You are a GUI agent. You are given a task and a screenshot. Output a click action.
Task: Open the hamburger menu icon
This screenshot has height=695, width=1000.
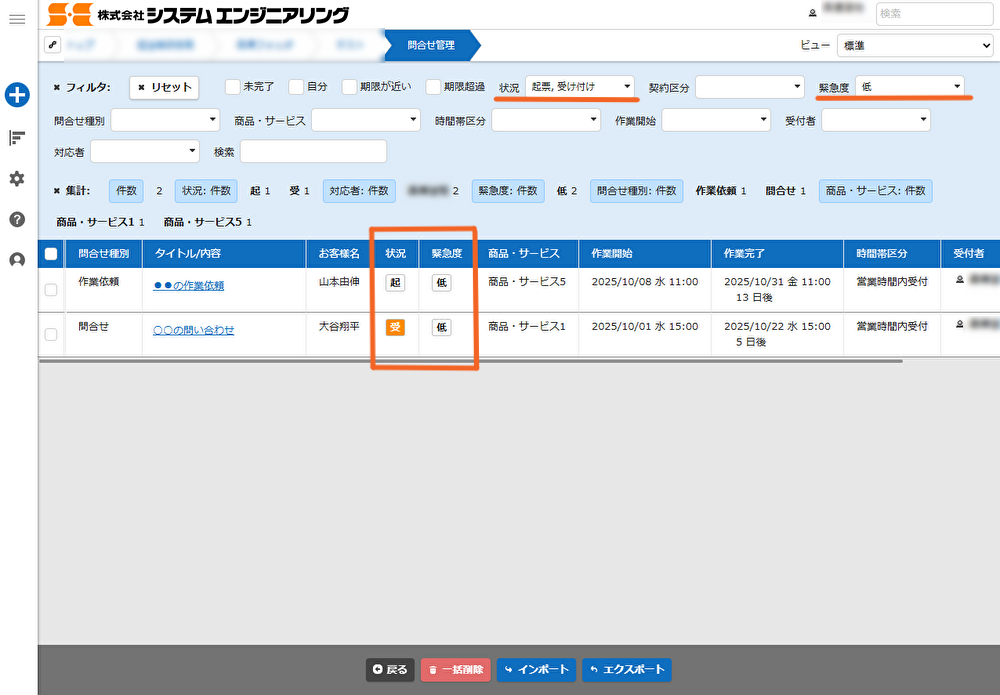pyautogui.click(x=17, y=19)
